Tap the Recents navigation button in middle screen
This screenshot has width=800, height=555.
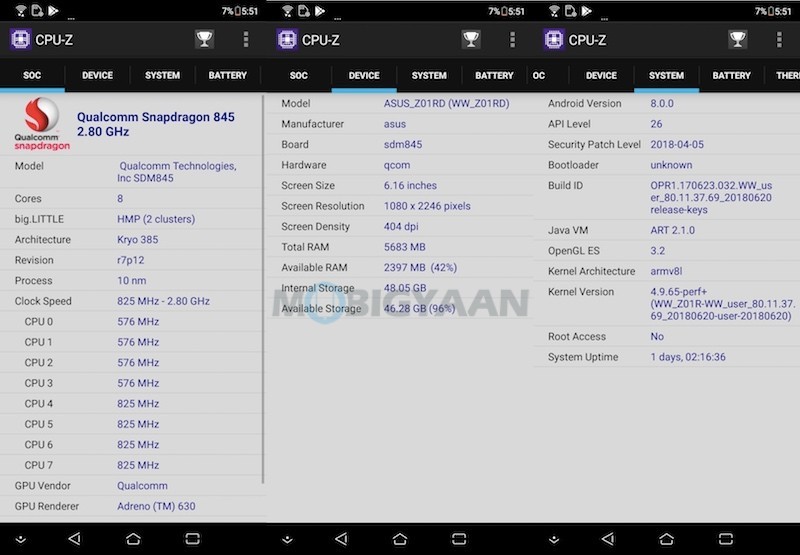coord(459,539)
